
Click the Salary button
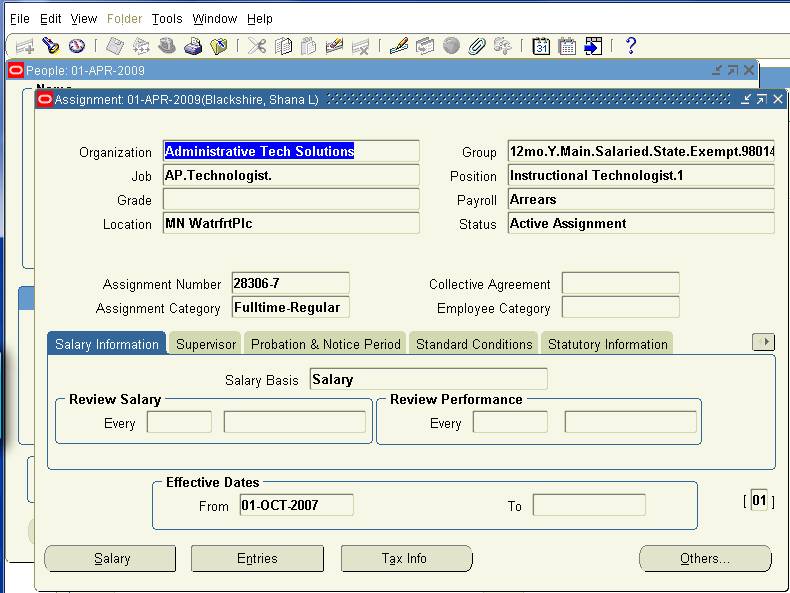110,558
